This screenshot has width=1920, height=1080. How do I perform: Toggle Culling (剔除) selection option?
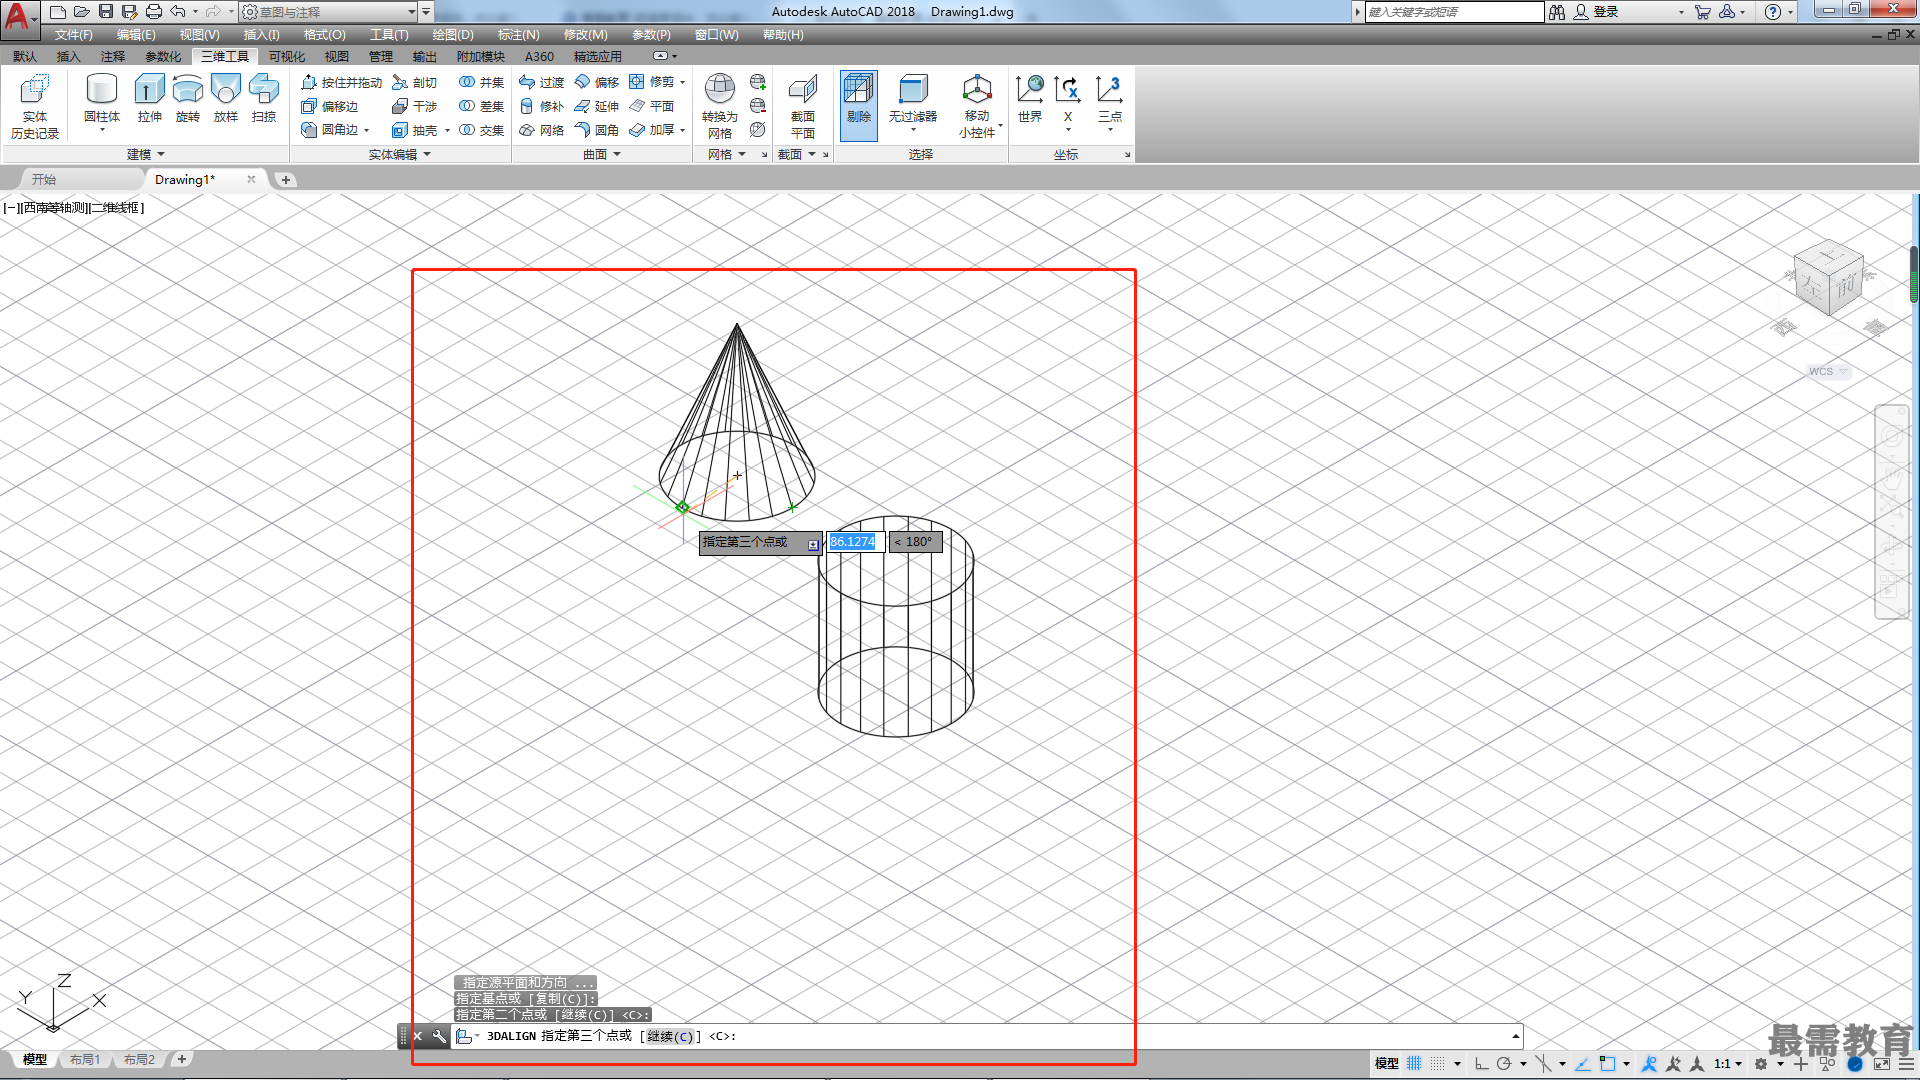(859, 104)
